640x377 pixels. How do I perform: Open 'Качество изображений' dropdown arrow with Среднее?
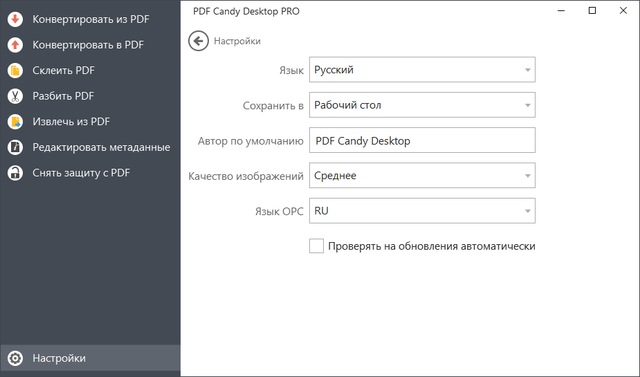(x=527, y=176)
